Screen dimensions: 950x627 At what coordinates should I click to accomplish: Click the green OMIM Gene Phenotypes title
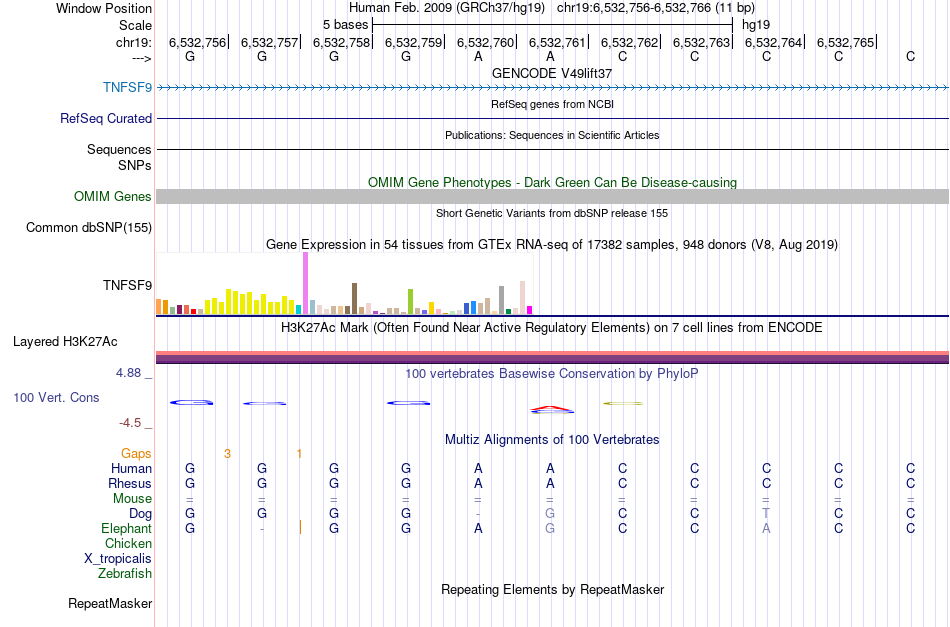552,182
